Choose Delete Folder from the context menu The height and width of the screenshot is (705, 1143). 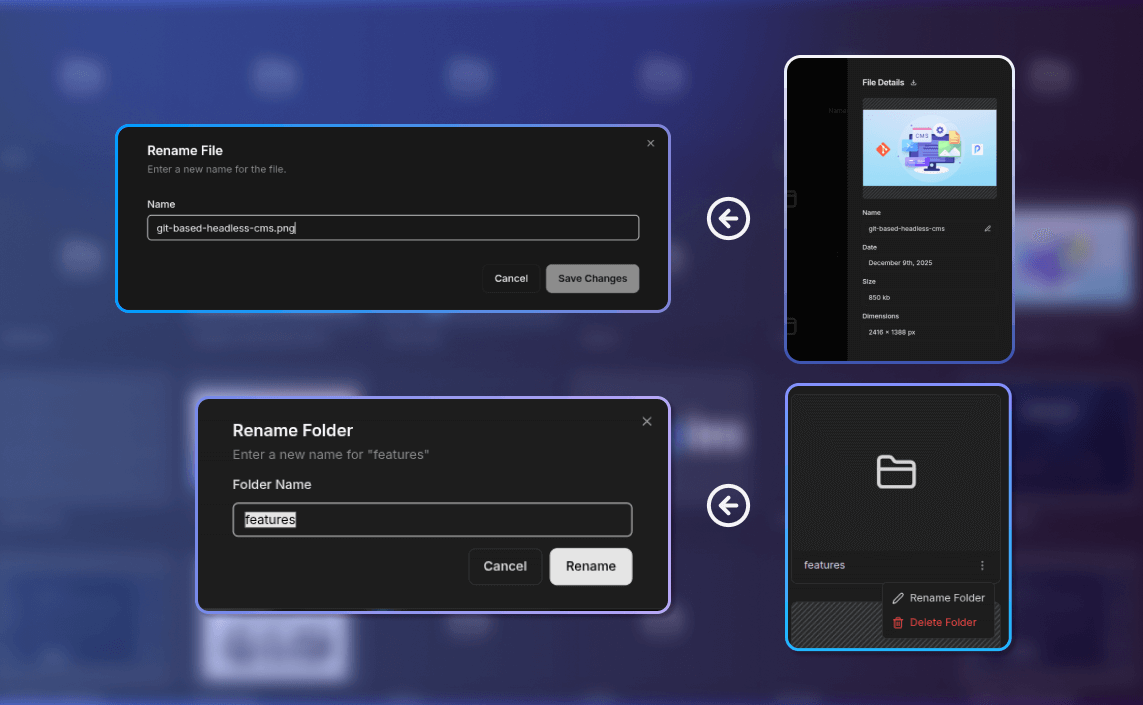pos(942,623)
